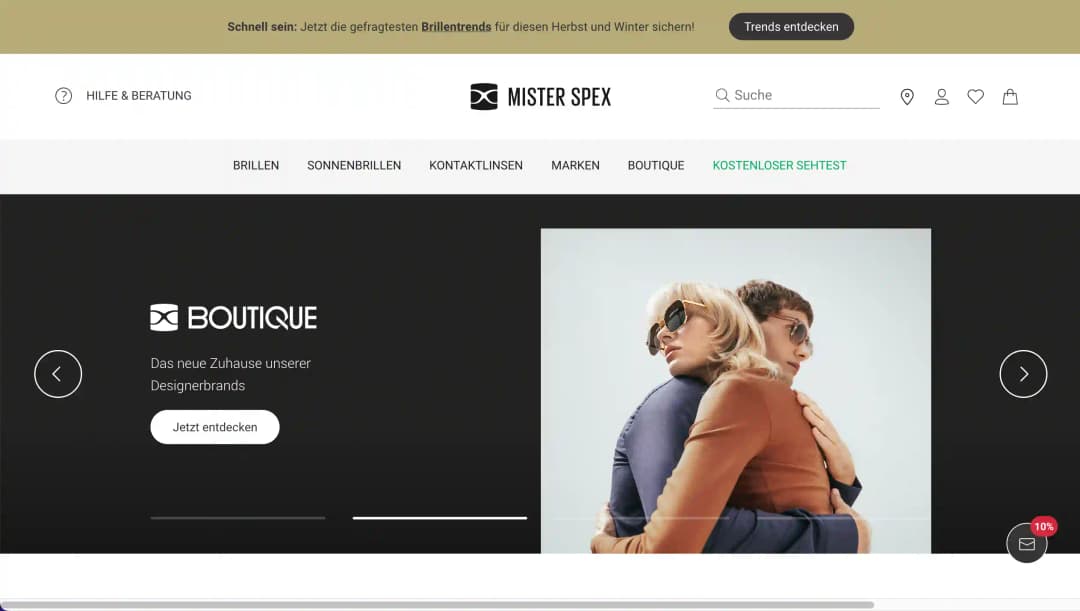Open the Sonnenbrillen menu
Screen dimensions: 1080x611
354,166
